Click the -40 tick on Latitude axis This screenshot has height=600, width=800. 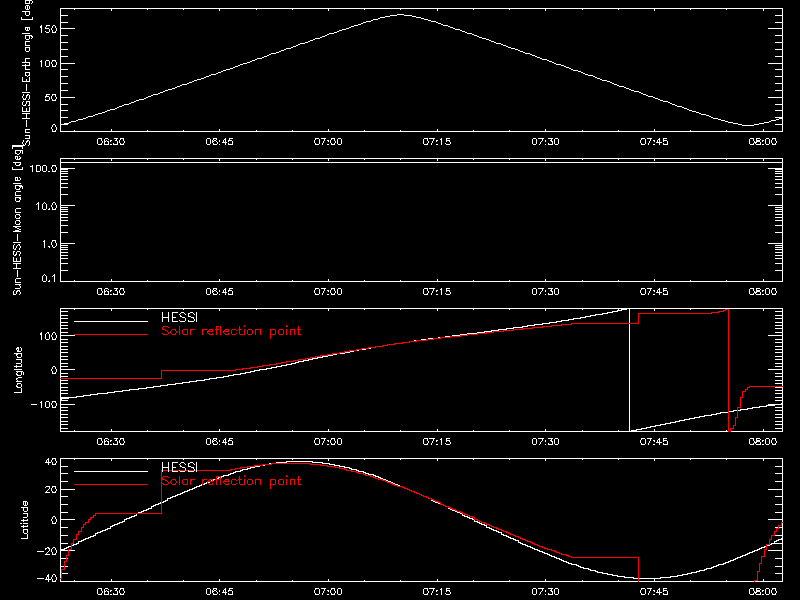coord(47,578)
